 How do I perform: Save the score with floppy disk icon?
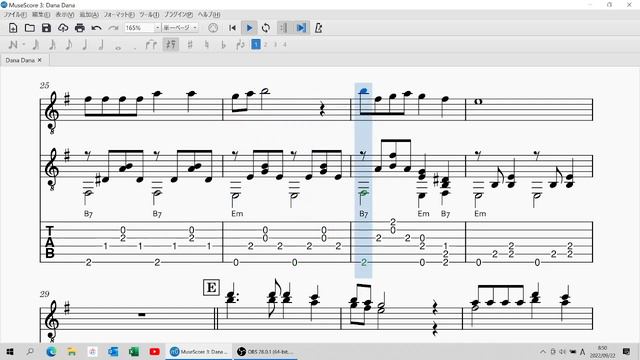[47, 28]
